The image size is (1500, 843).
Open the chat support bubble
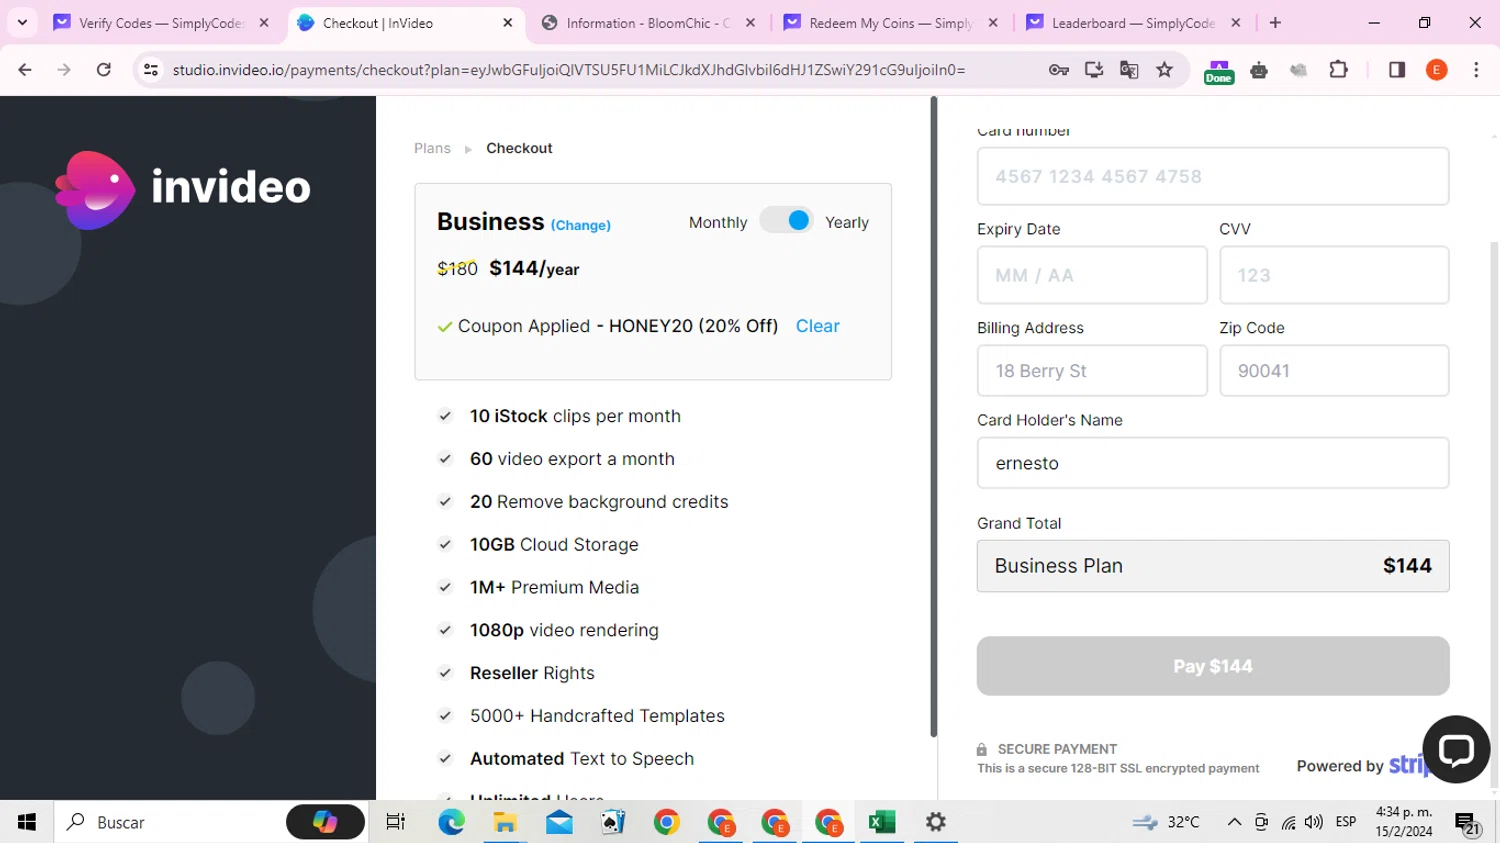pos(1456,749)
